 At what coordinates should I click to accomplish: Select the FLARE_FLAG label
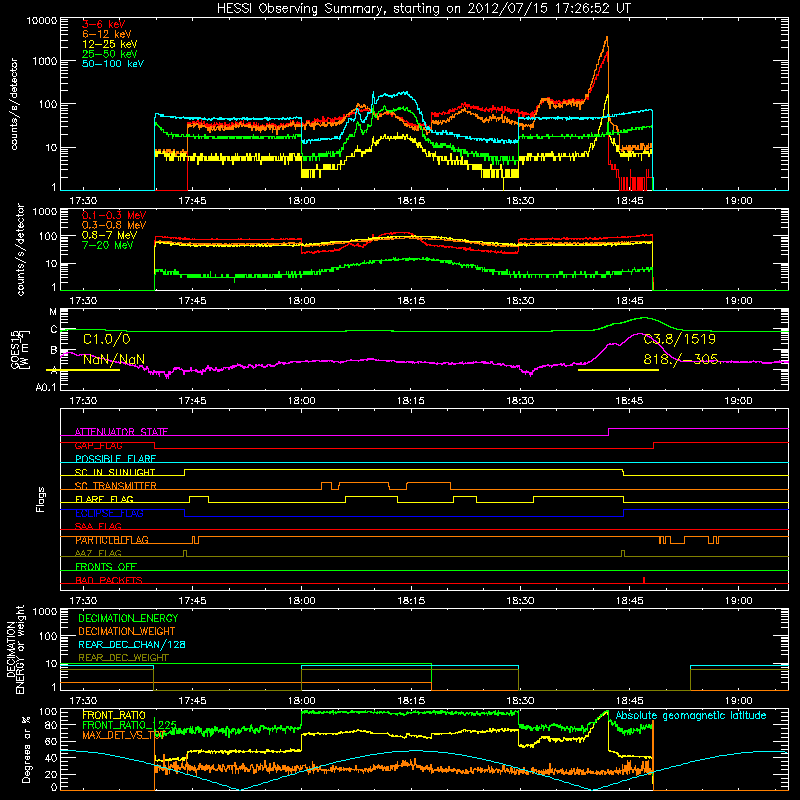[104, 499]
